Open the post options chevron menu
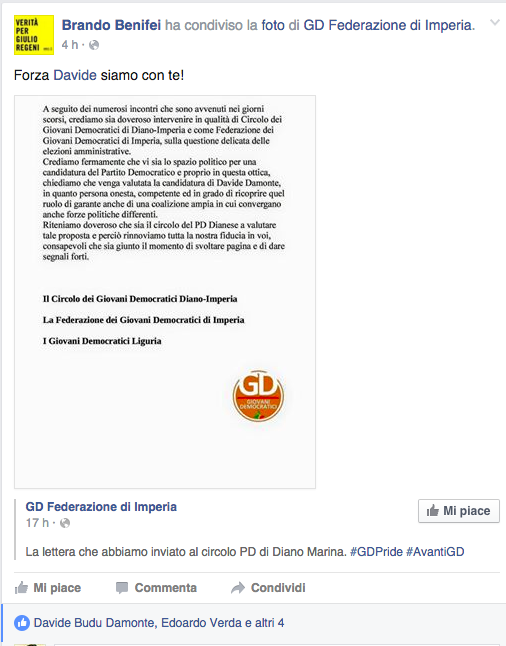This screenshot has width=506, height=646. point(494,23)
